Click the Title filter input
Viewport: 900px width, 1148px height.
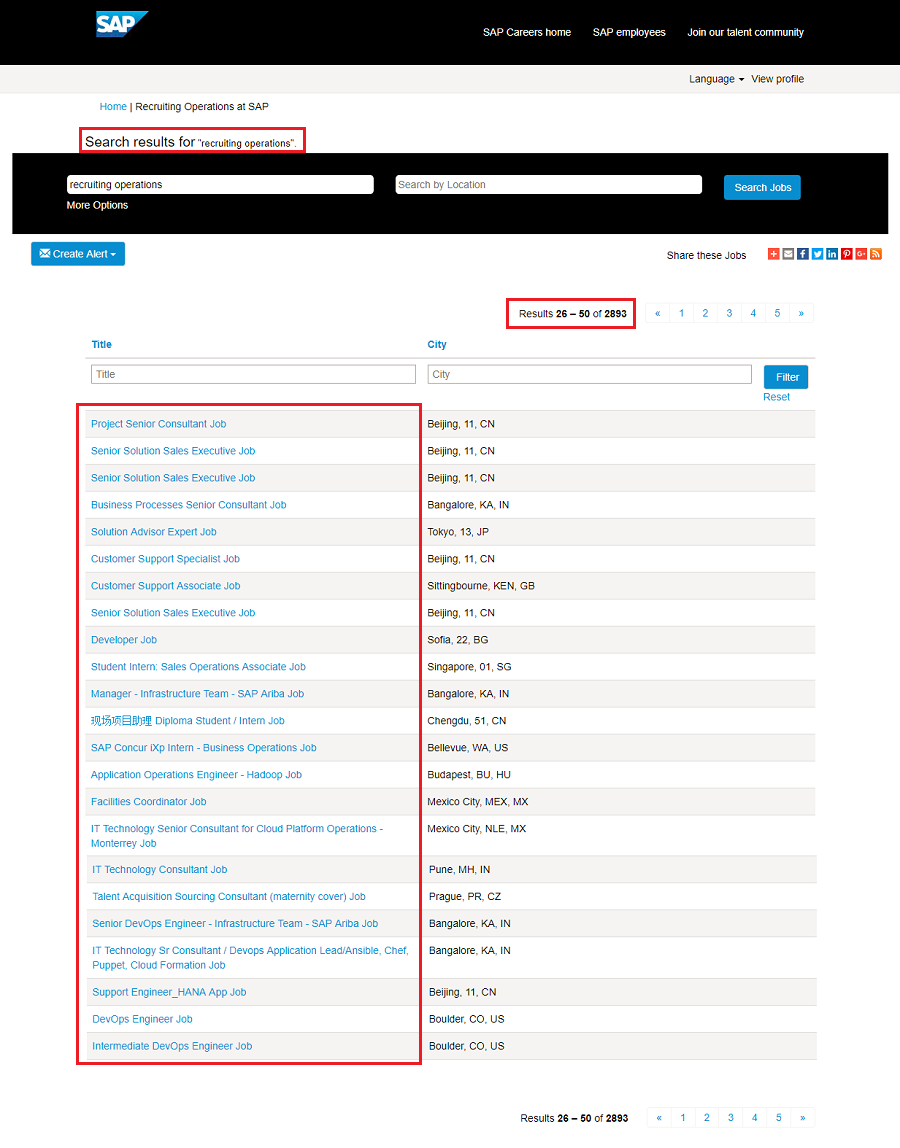coord(253,374)
